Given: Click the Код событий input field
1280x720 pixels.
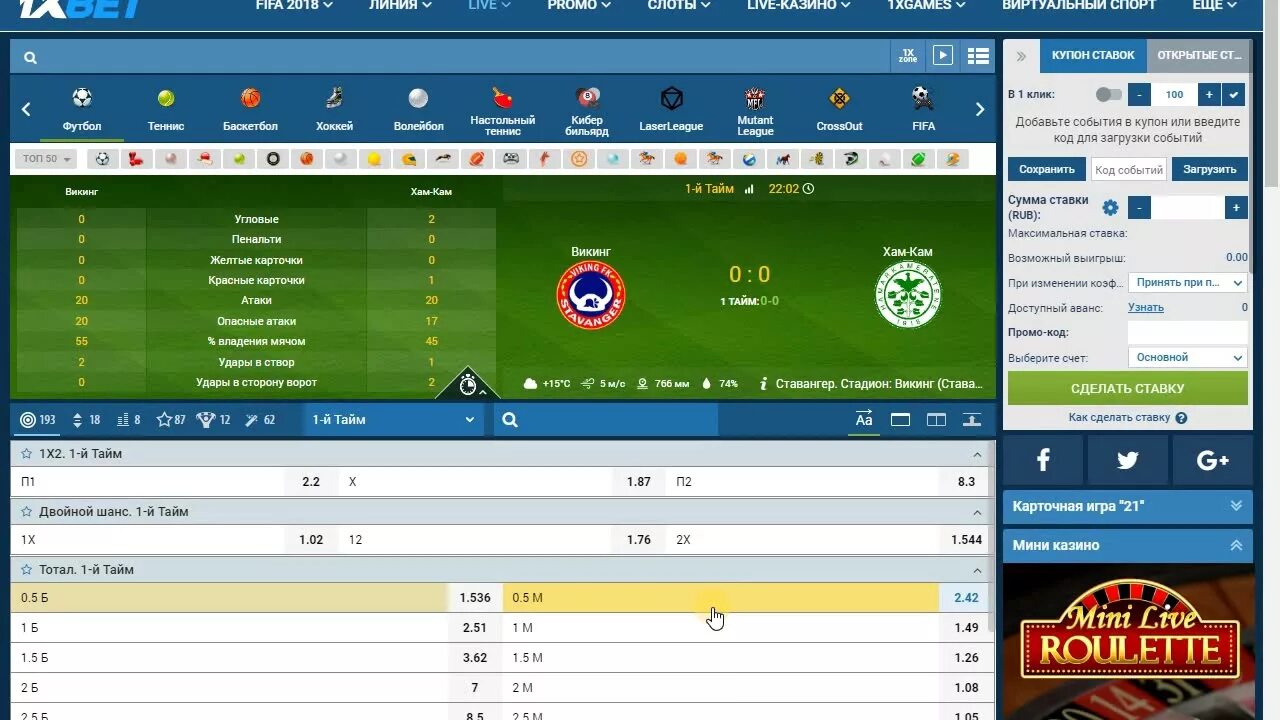Looking at the screenshot, I should (1128, 170).
